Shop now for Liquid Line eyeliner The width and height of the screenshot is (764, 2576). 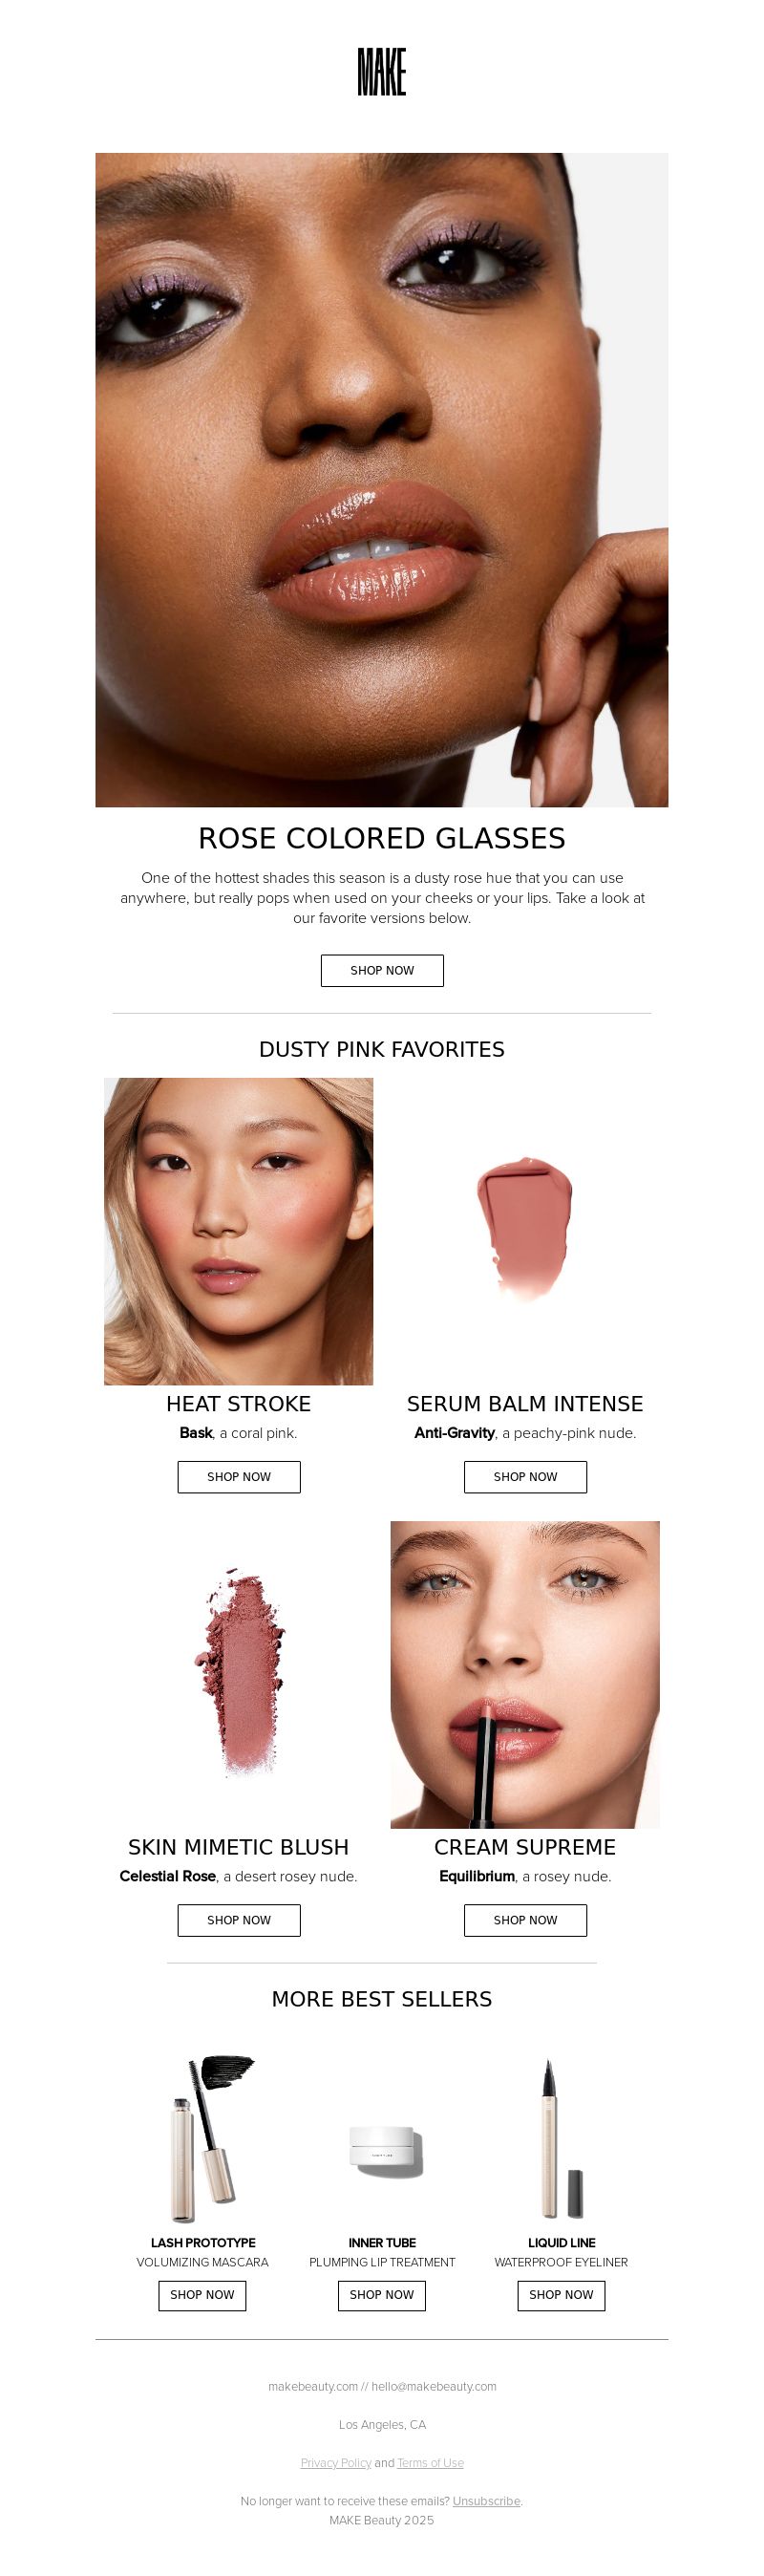[561, 2295]
